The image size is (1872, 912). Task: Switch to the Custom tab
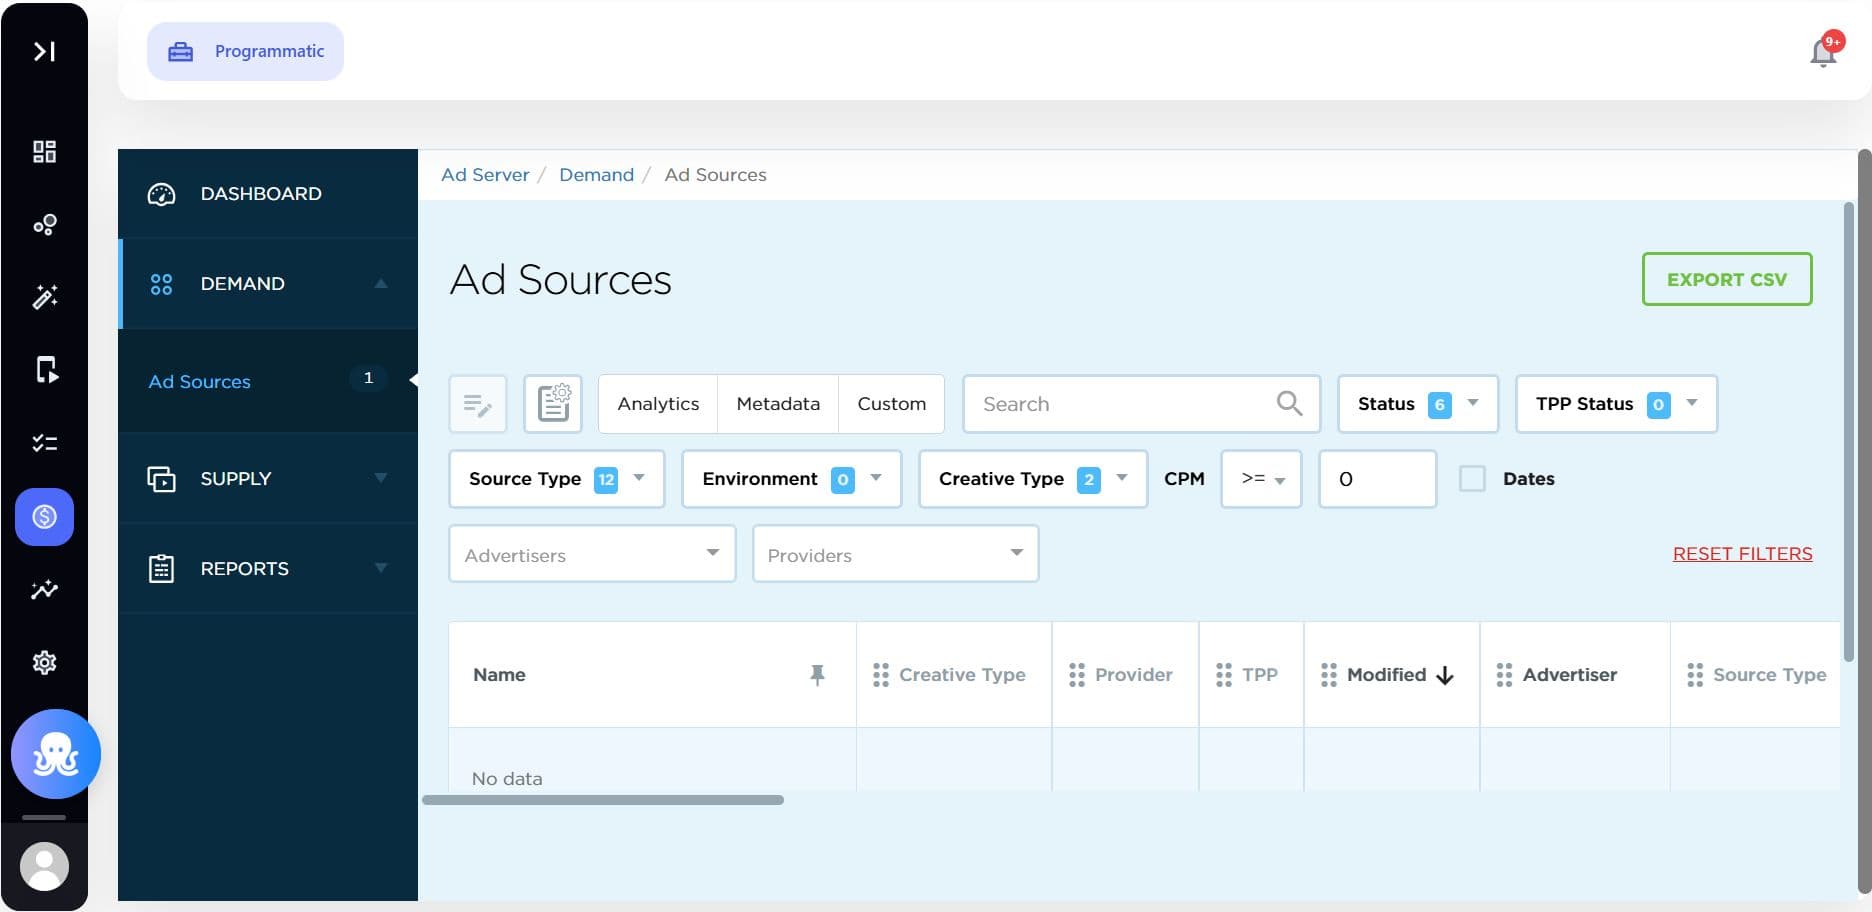tap(891, 404)
